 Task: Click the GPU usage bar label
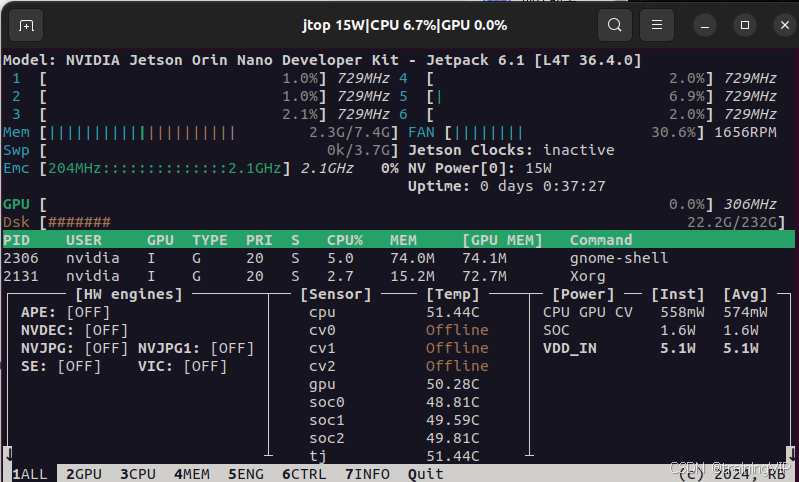(16, 204)
